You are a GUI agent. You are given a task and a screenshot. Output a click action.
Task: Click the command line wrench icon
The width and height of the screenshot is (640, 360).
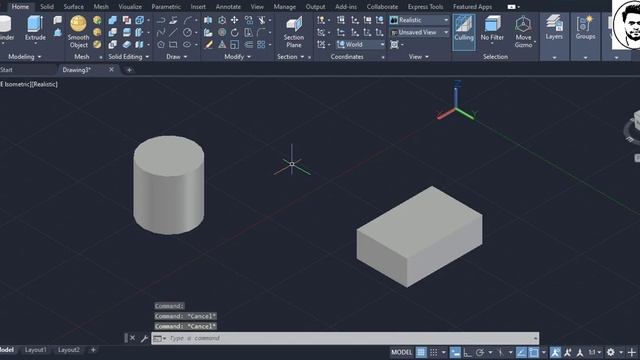[x=144, y=338]
